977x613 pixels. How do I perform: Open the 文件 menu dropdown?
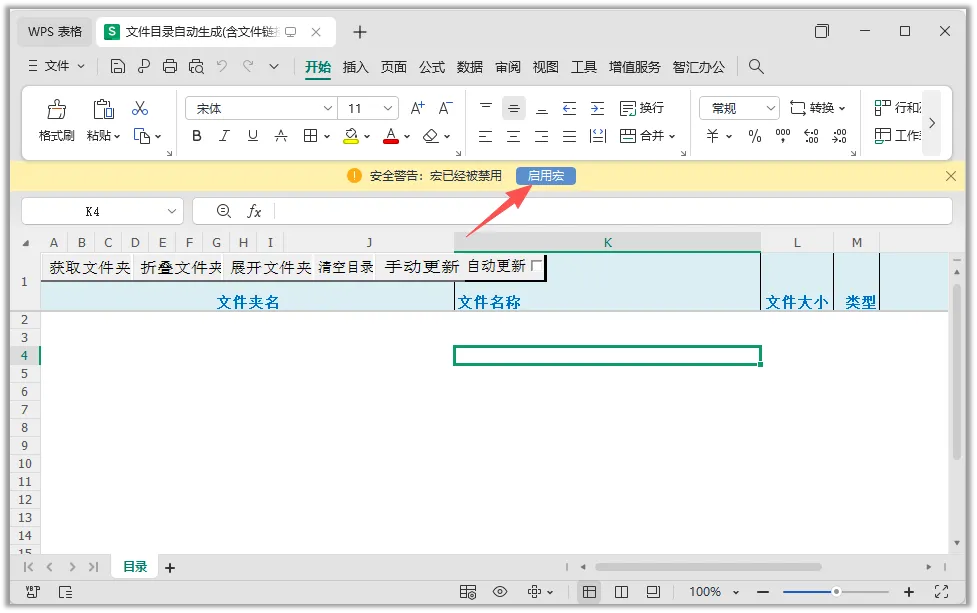[x=57, y=66]
